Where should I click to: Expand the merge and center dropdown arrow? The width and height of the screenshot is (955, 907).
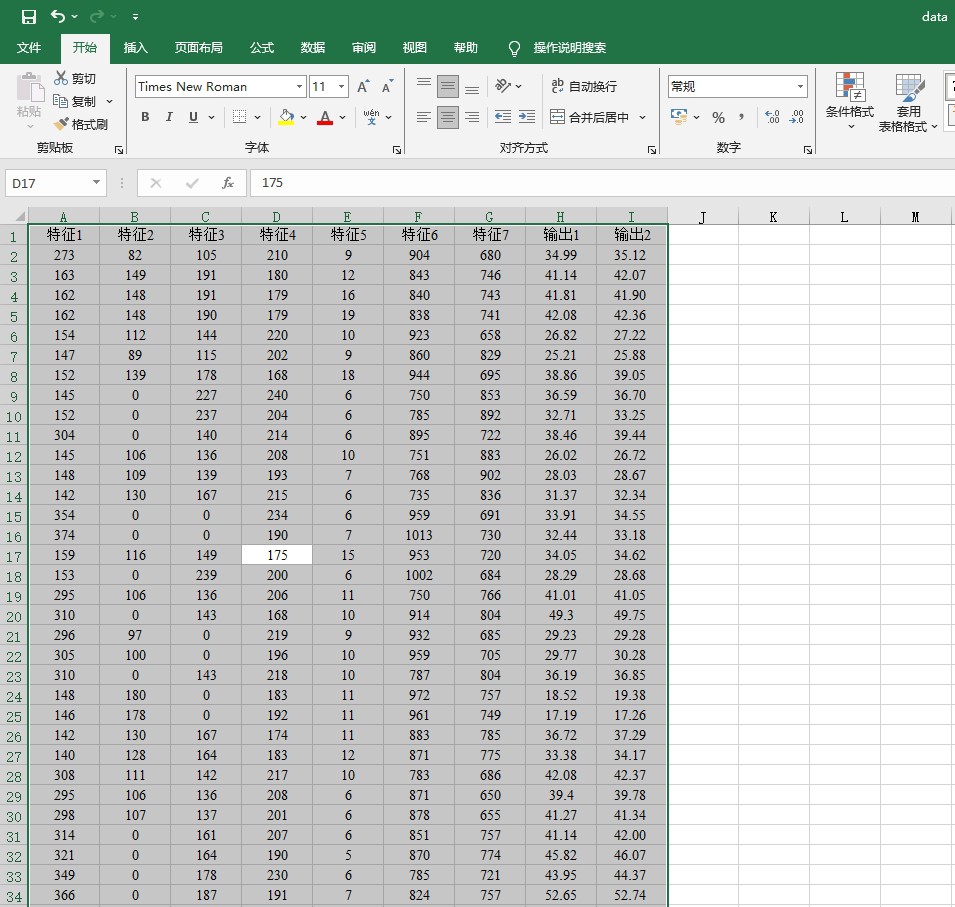[x=643, y=118]
